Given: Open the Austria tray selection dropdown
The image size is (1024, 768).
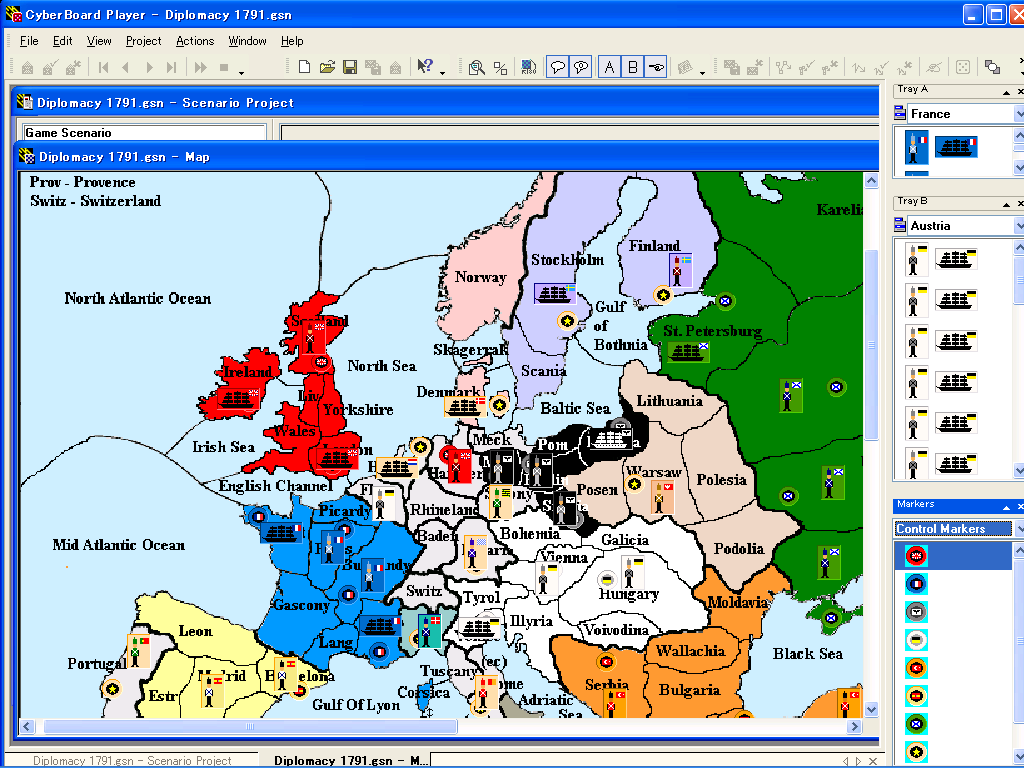Looking at the screenshot, I should [1019, 226].
